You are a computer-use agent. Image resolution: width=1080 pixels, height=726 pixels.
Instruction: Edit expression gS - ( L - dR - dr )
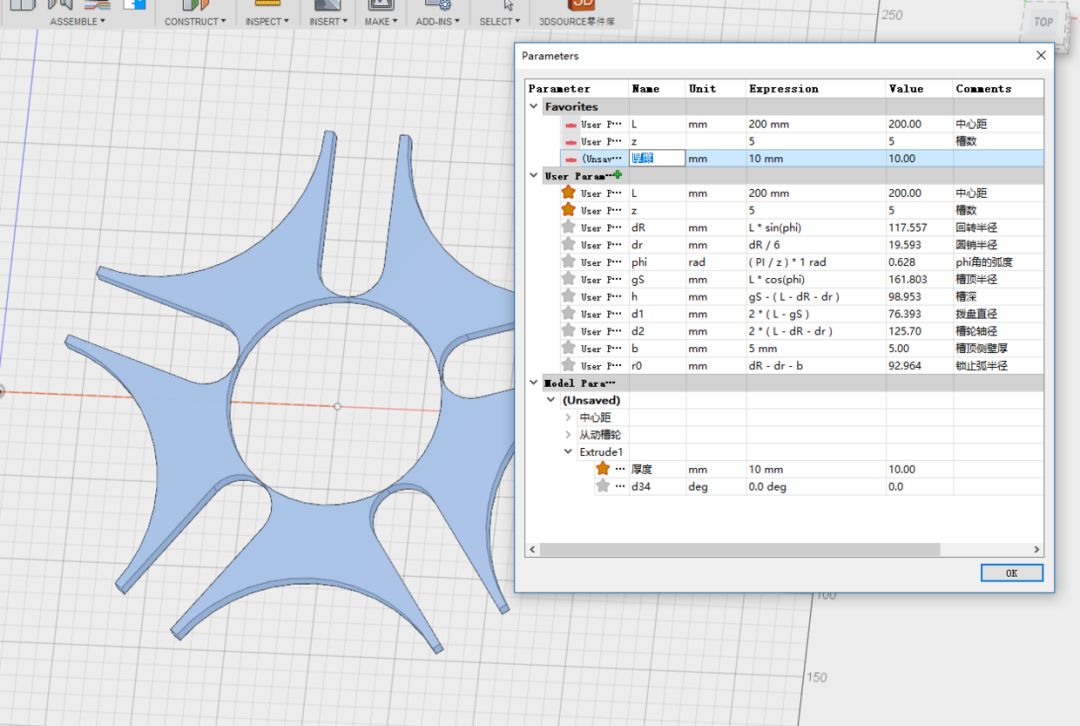click(x=793, y=296)
